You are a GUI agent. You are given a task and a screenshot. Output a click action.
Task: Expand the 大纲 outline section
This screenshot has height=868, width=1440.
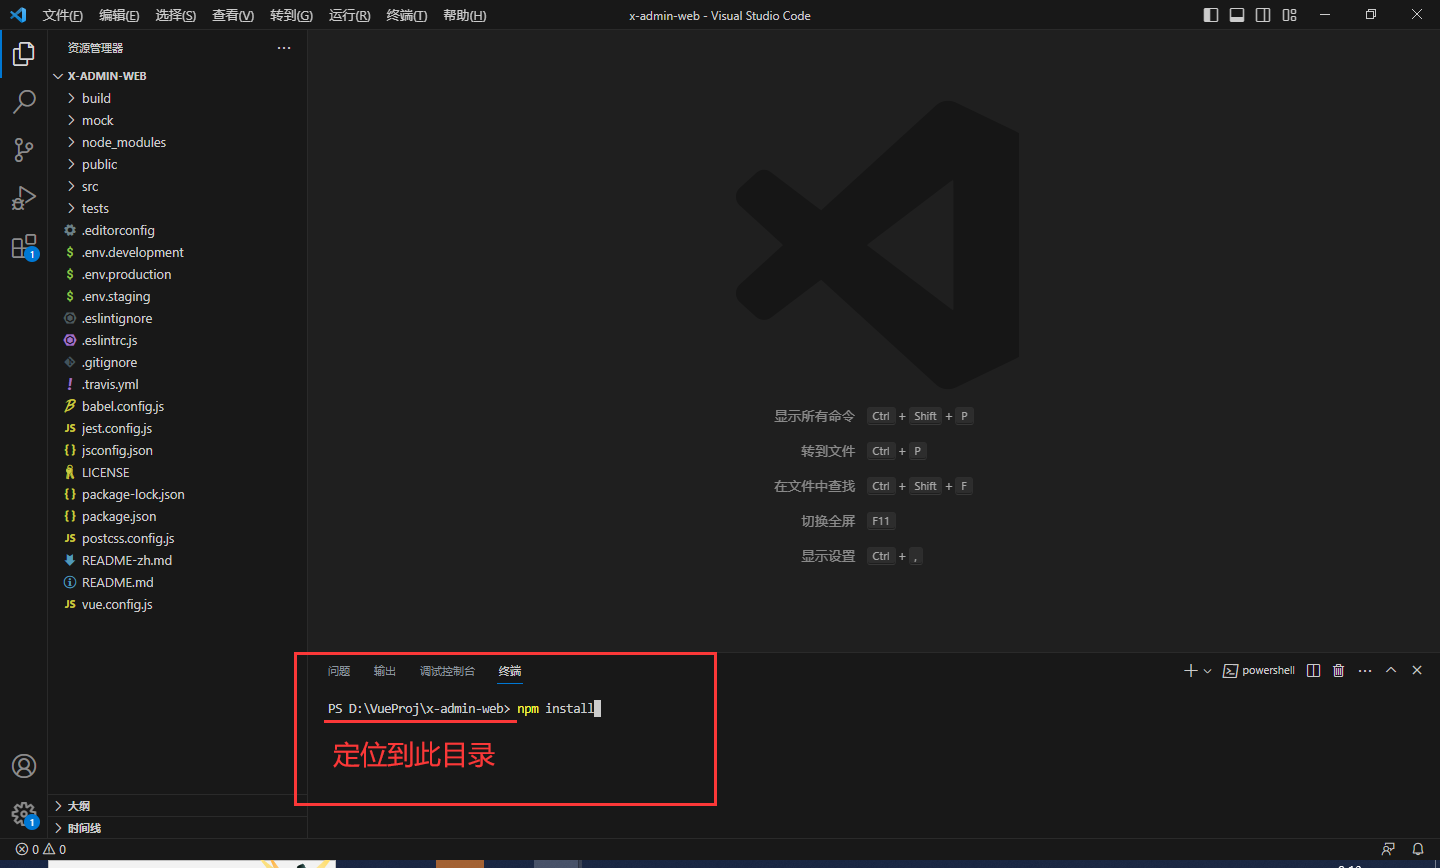(x=177, y=806)
